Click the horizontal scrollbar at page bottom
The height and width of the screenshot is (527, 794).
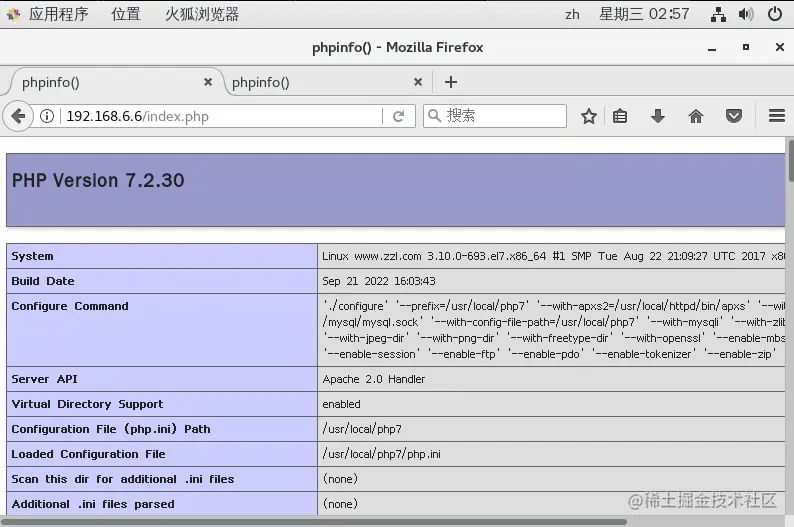pos(314,521)
